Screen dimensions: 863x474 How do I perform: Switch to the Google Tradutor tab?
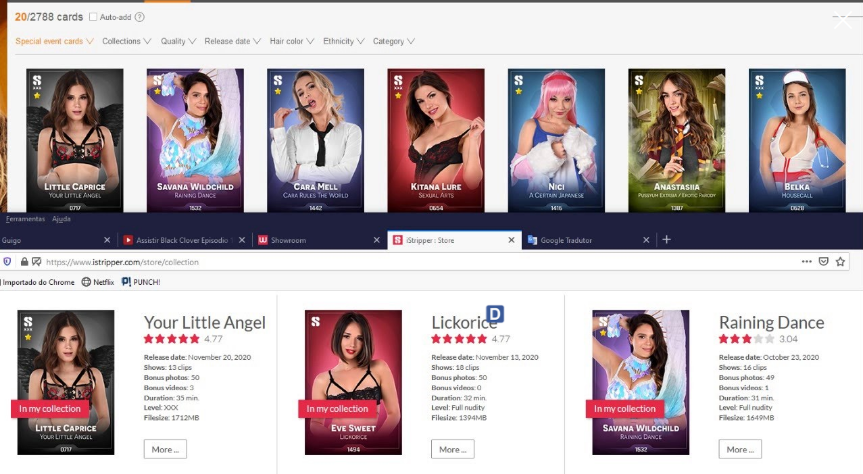pos(588,240)
